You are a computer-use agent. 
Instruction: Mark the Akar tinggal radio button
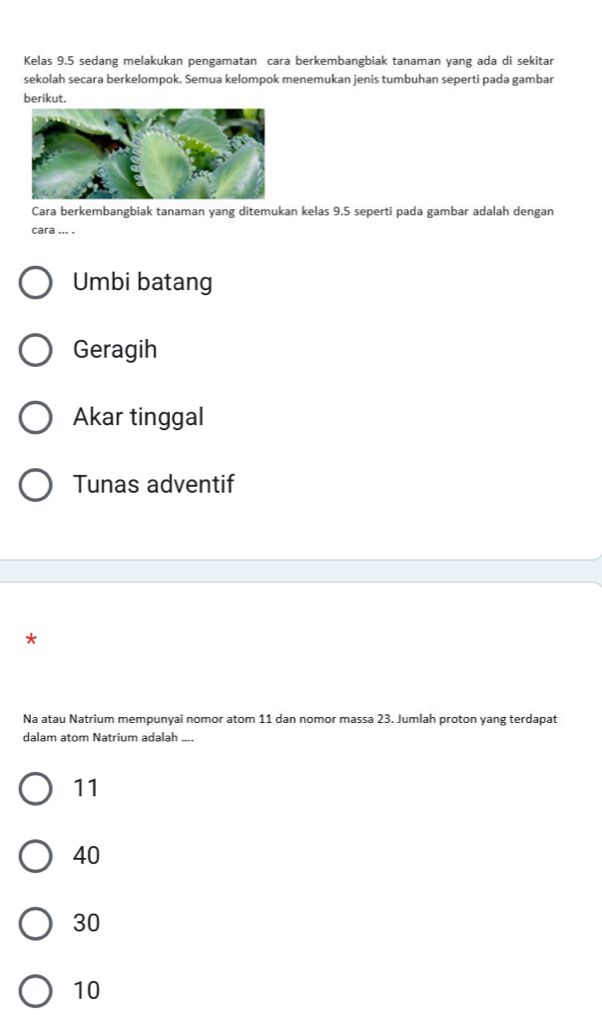coord(36,418)
